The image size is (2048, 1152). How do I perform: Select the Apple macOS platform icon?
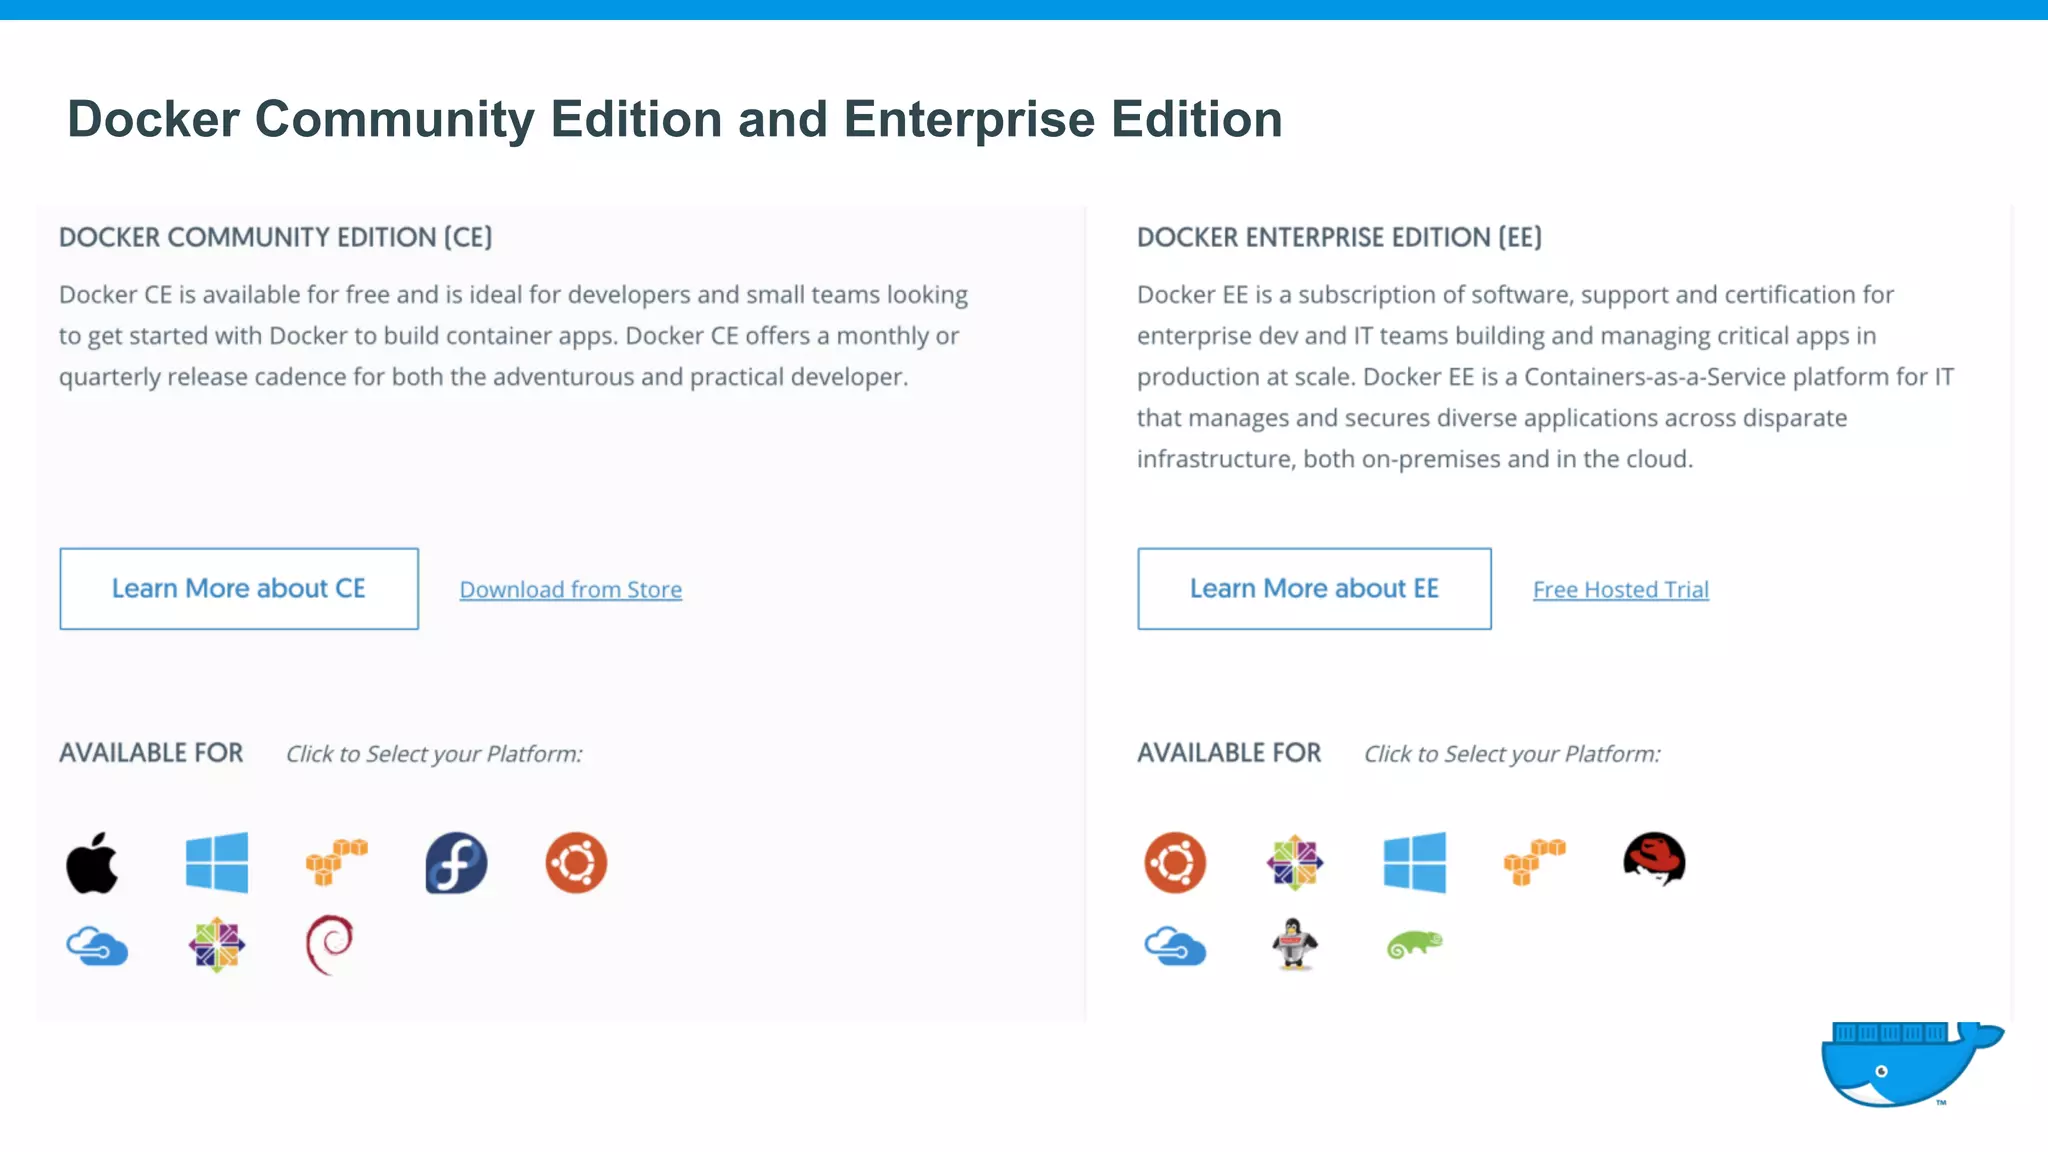93,862
